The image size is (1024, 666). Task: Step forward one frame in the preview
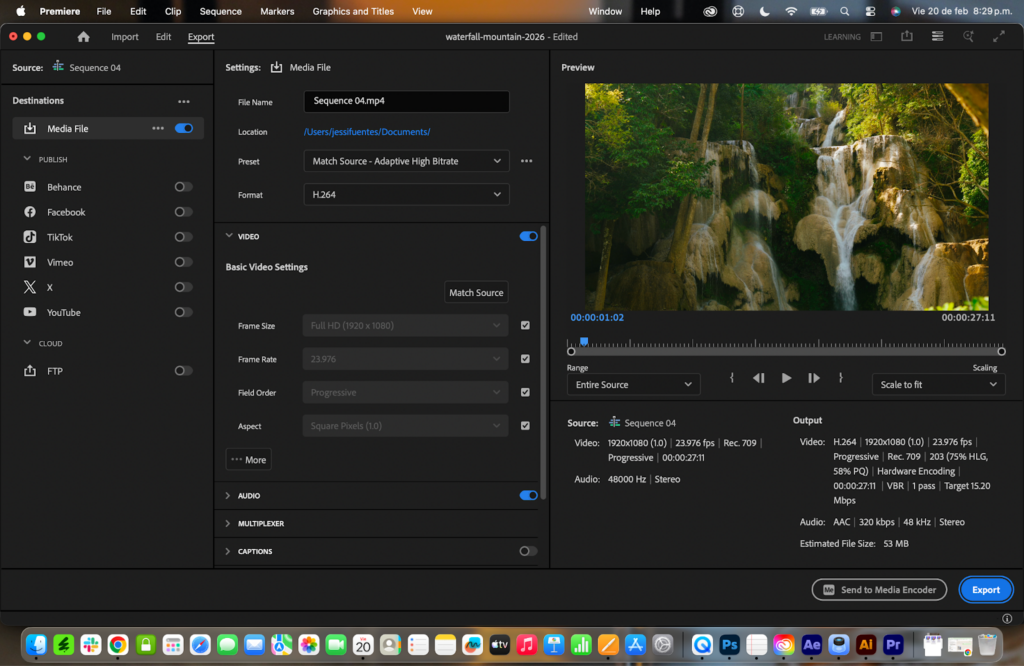coord(812,378)
